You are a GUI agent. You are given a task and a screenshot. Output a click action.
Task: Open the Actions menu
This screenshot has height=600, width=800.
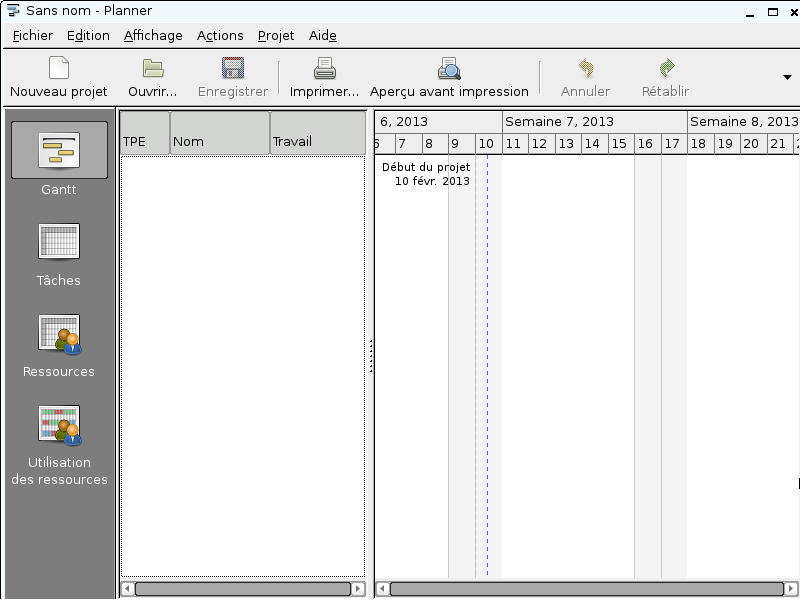coord(220,36)
